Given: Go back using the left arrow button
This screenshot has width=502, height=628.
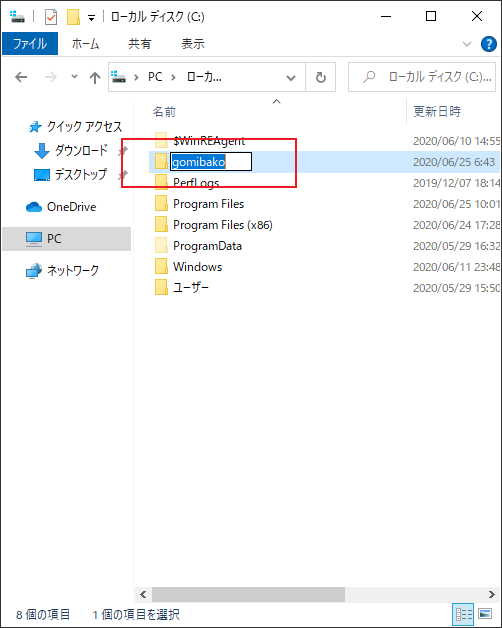Looking at the screenshot, I should click(21, 77).
